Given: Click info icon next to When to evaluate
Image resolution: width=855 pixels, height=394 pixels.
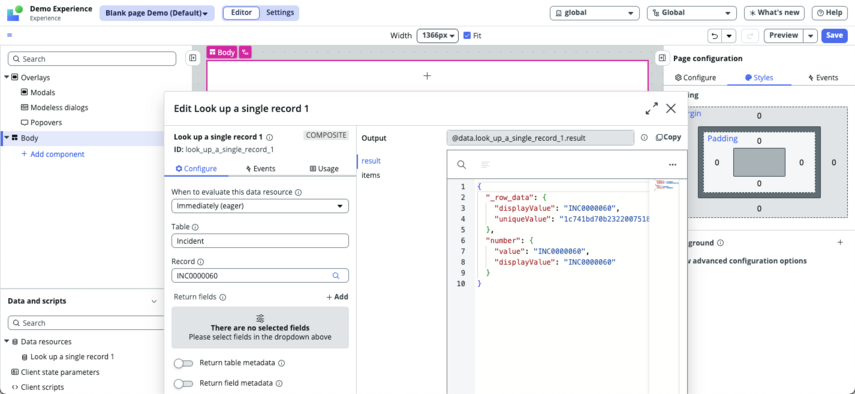Looking at the screenshot, I should pyautogui.click(x=298, y=192).
